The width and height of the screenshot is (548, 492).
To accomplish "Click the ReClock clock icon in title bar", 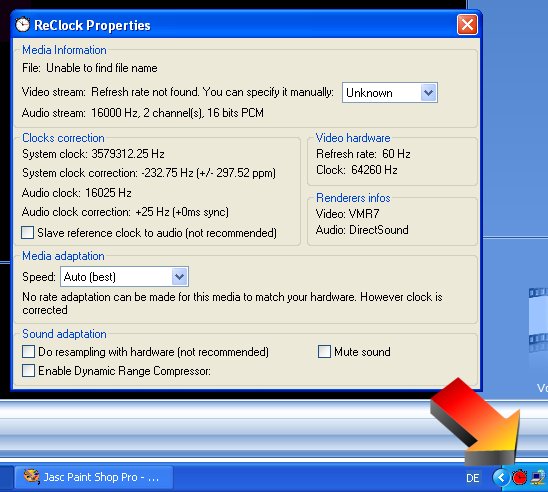I will [23, 24].
